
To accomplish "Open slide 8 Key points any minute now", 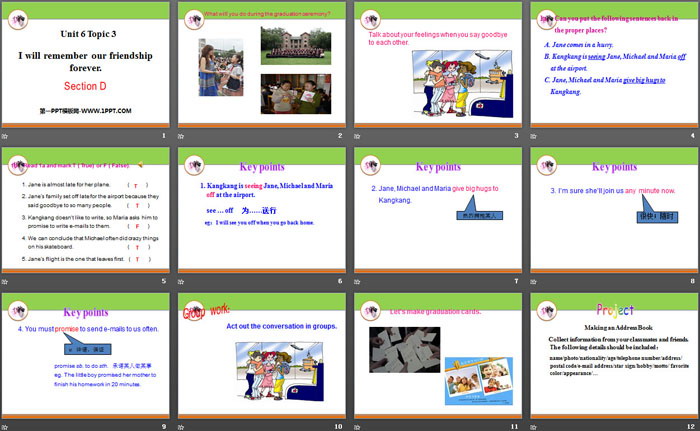I will click(x=614, y=210).
